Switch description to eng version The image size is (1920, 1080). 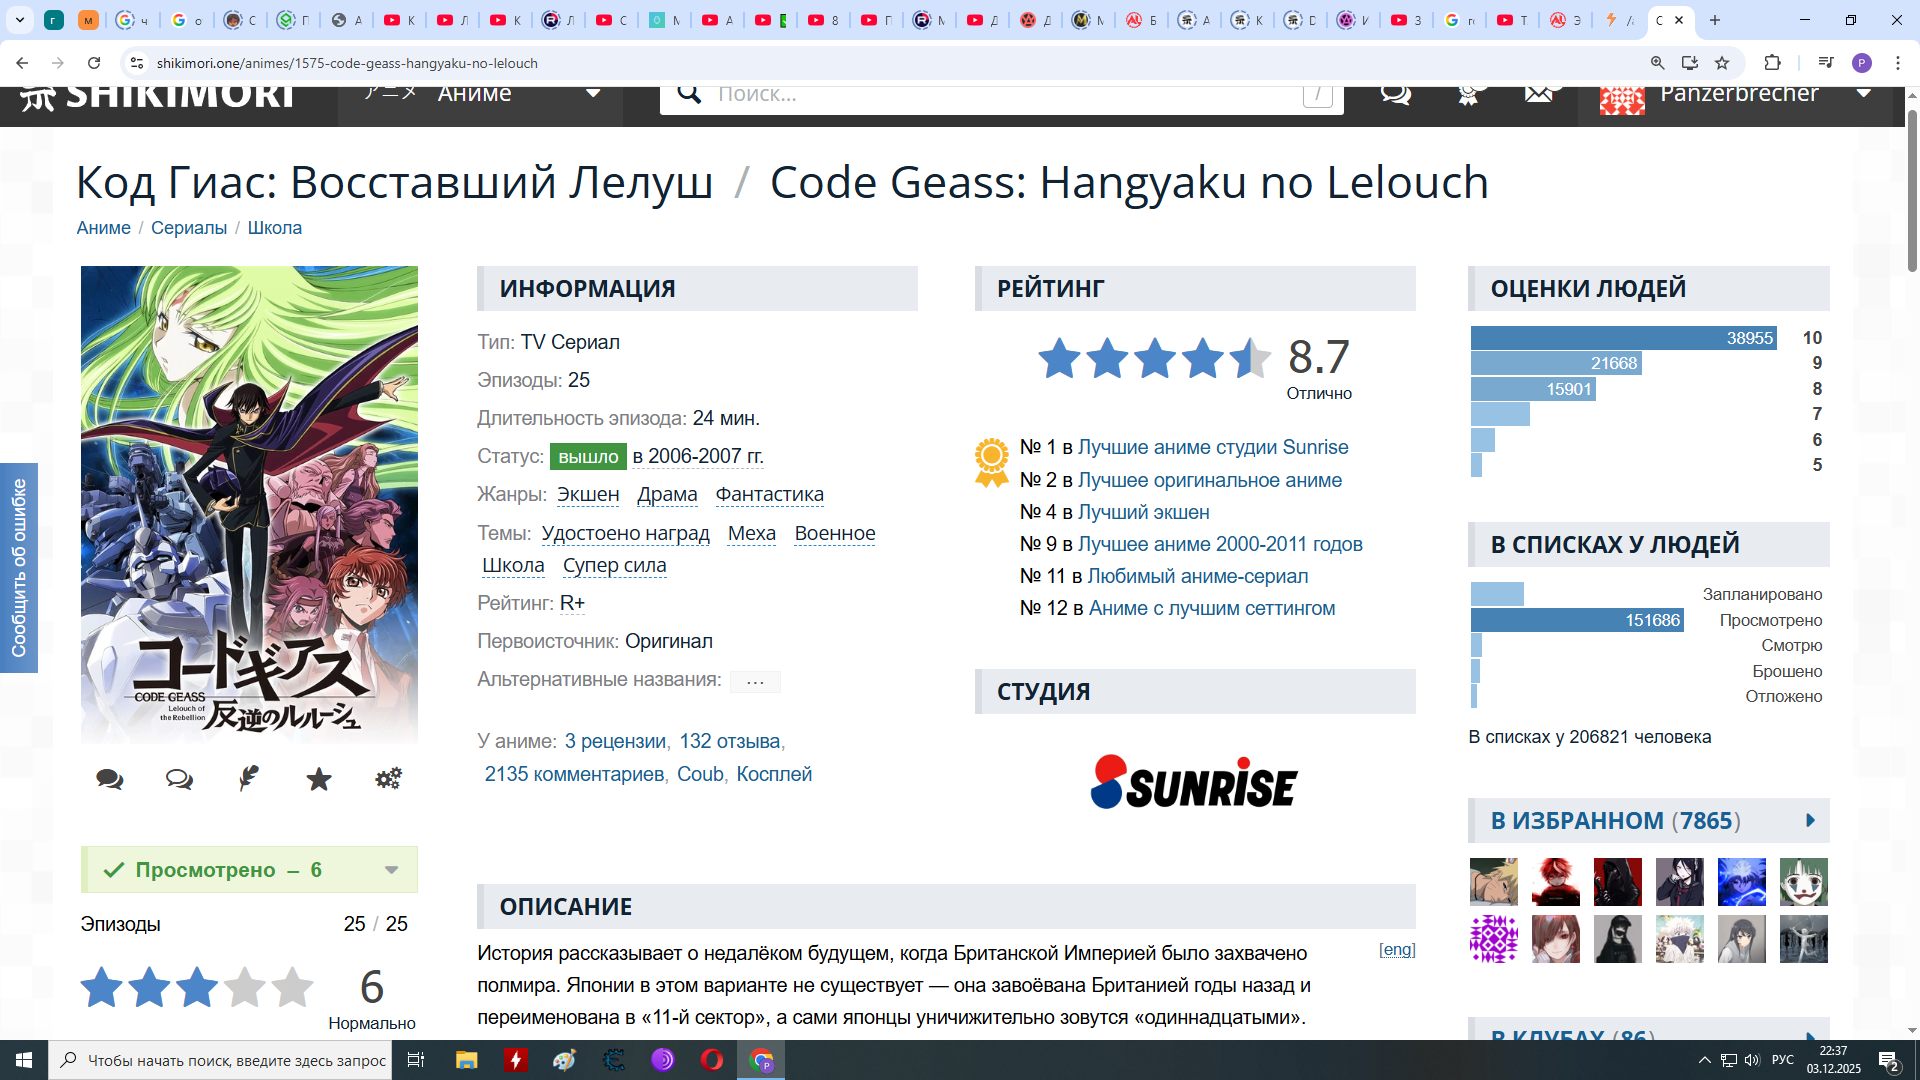[1396, 950]
